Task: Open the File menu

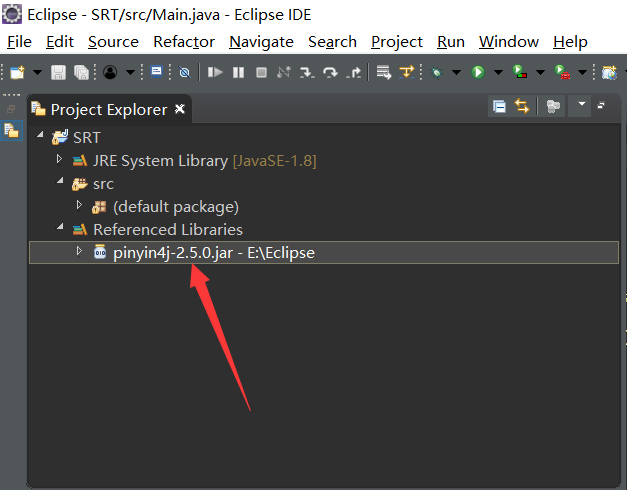Action: tap(19, 42)
